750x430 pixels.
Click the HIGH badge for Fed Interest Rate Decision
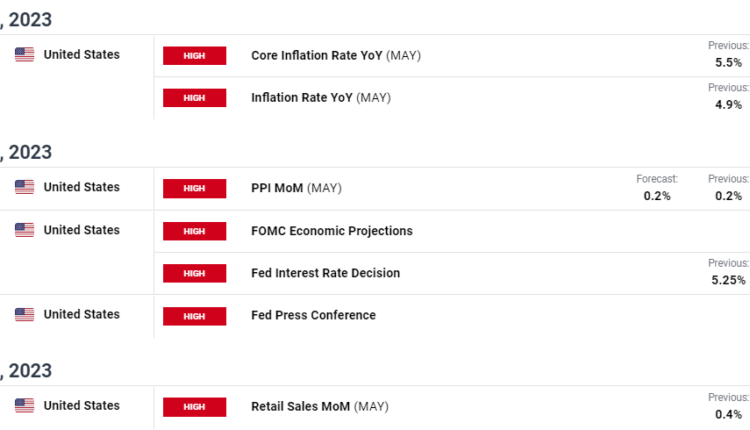tap(195, 273)
